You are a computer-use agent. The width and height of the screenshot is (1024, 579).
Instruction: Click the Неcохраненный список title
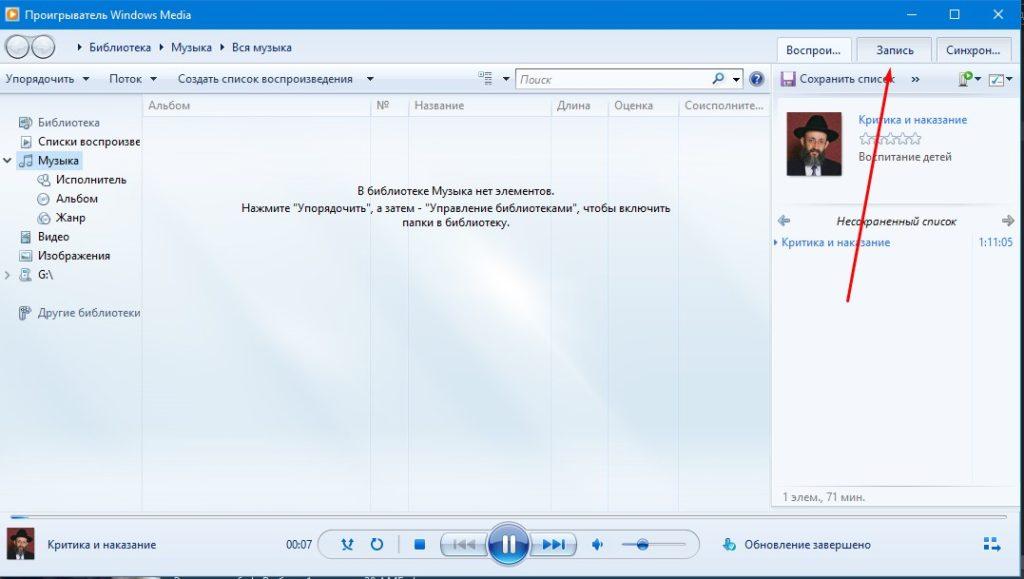[x=896, y=221]
